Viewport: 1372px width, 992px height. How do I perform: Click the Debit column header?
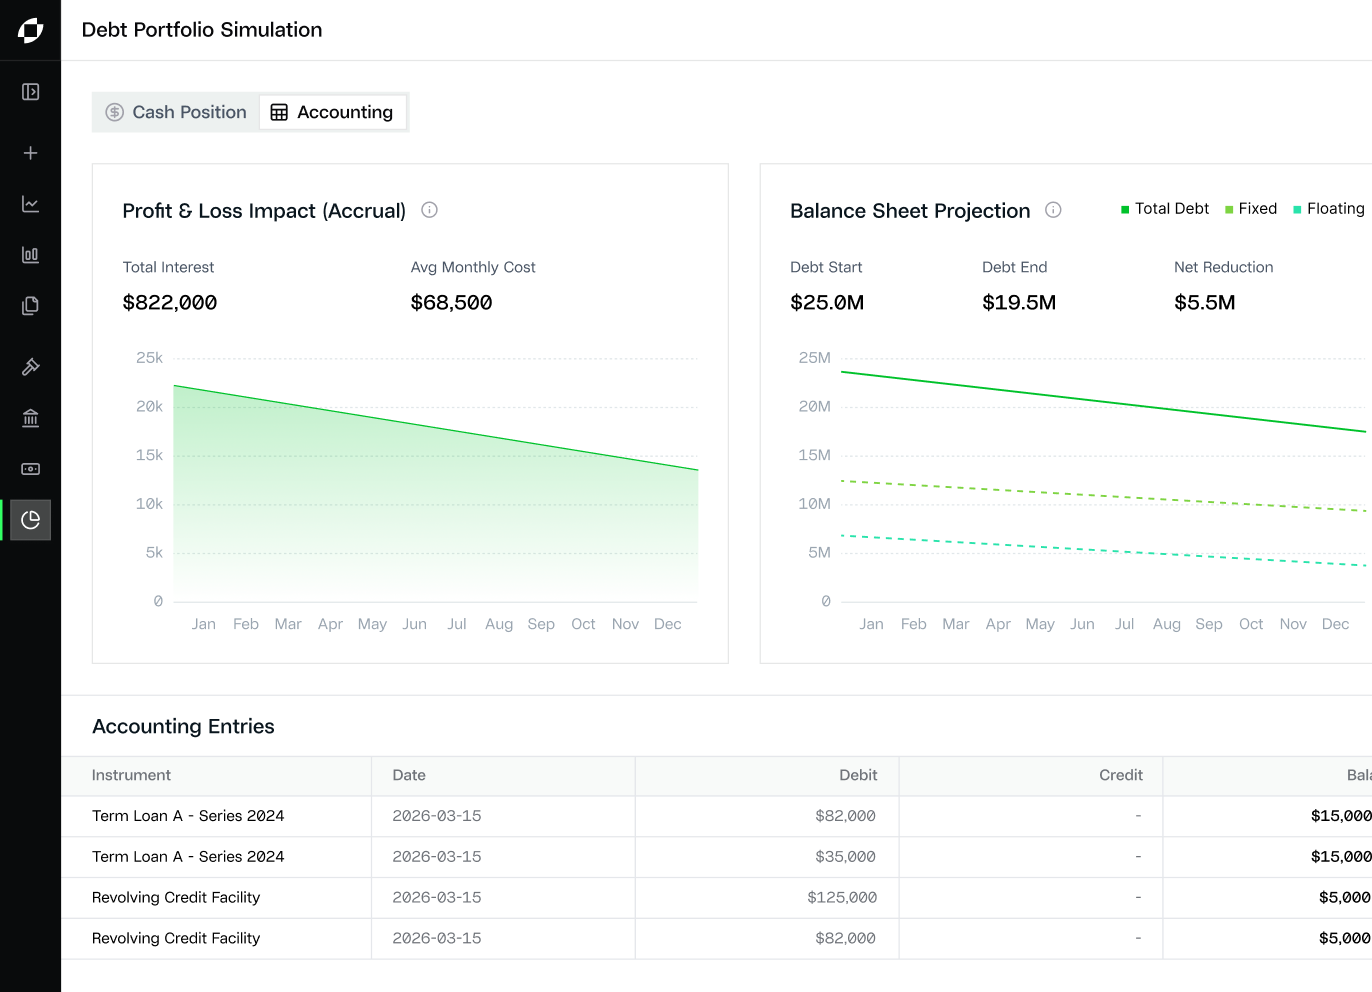(858, 775)
